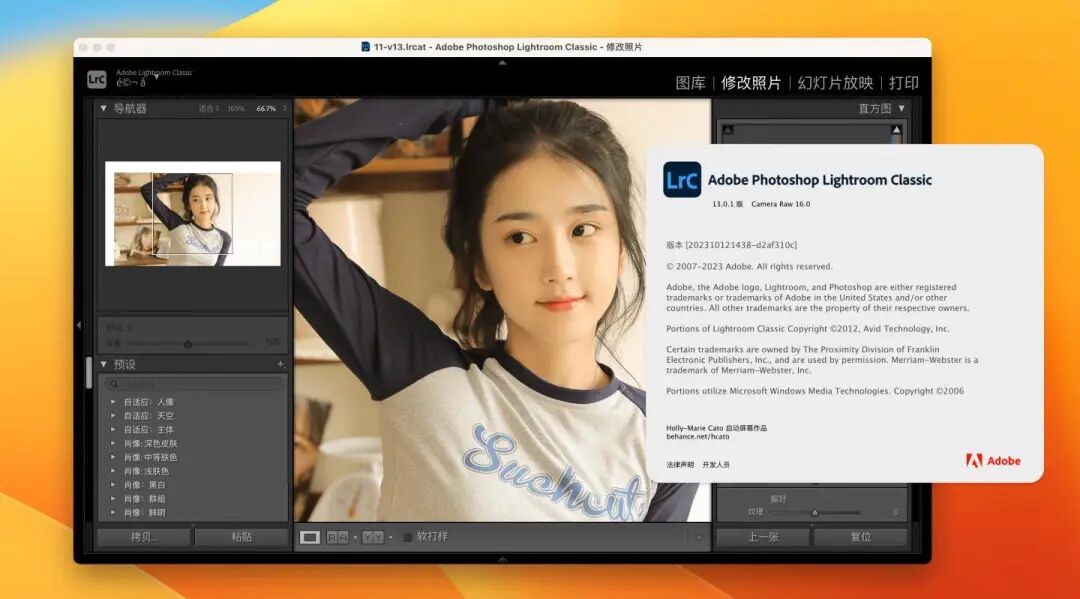Viewport: 1080px width, 599px height.
Task: Open the 66.7% zoom level dropdown arrows
Action: coord(284,108)
